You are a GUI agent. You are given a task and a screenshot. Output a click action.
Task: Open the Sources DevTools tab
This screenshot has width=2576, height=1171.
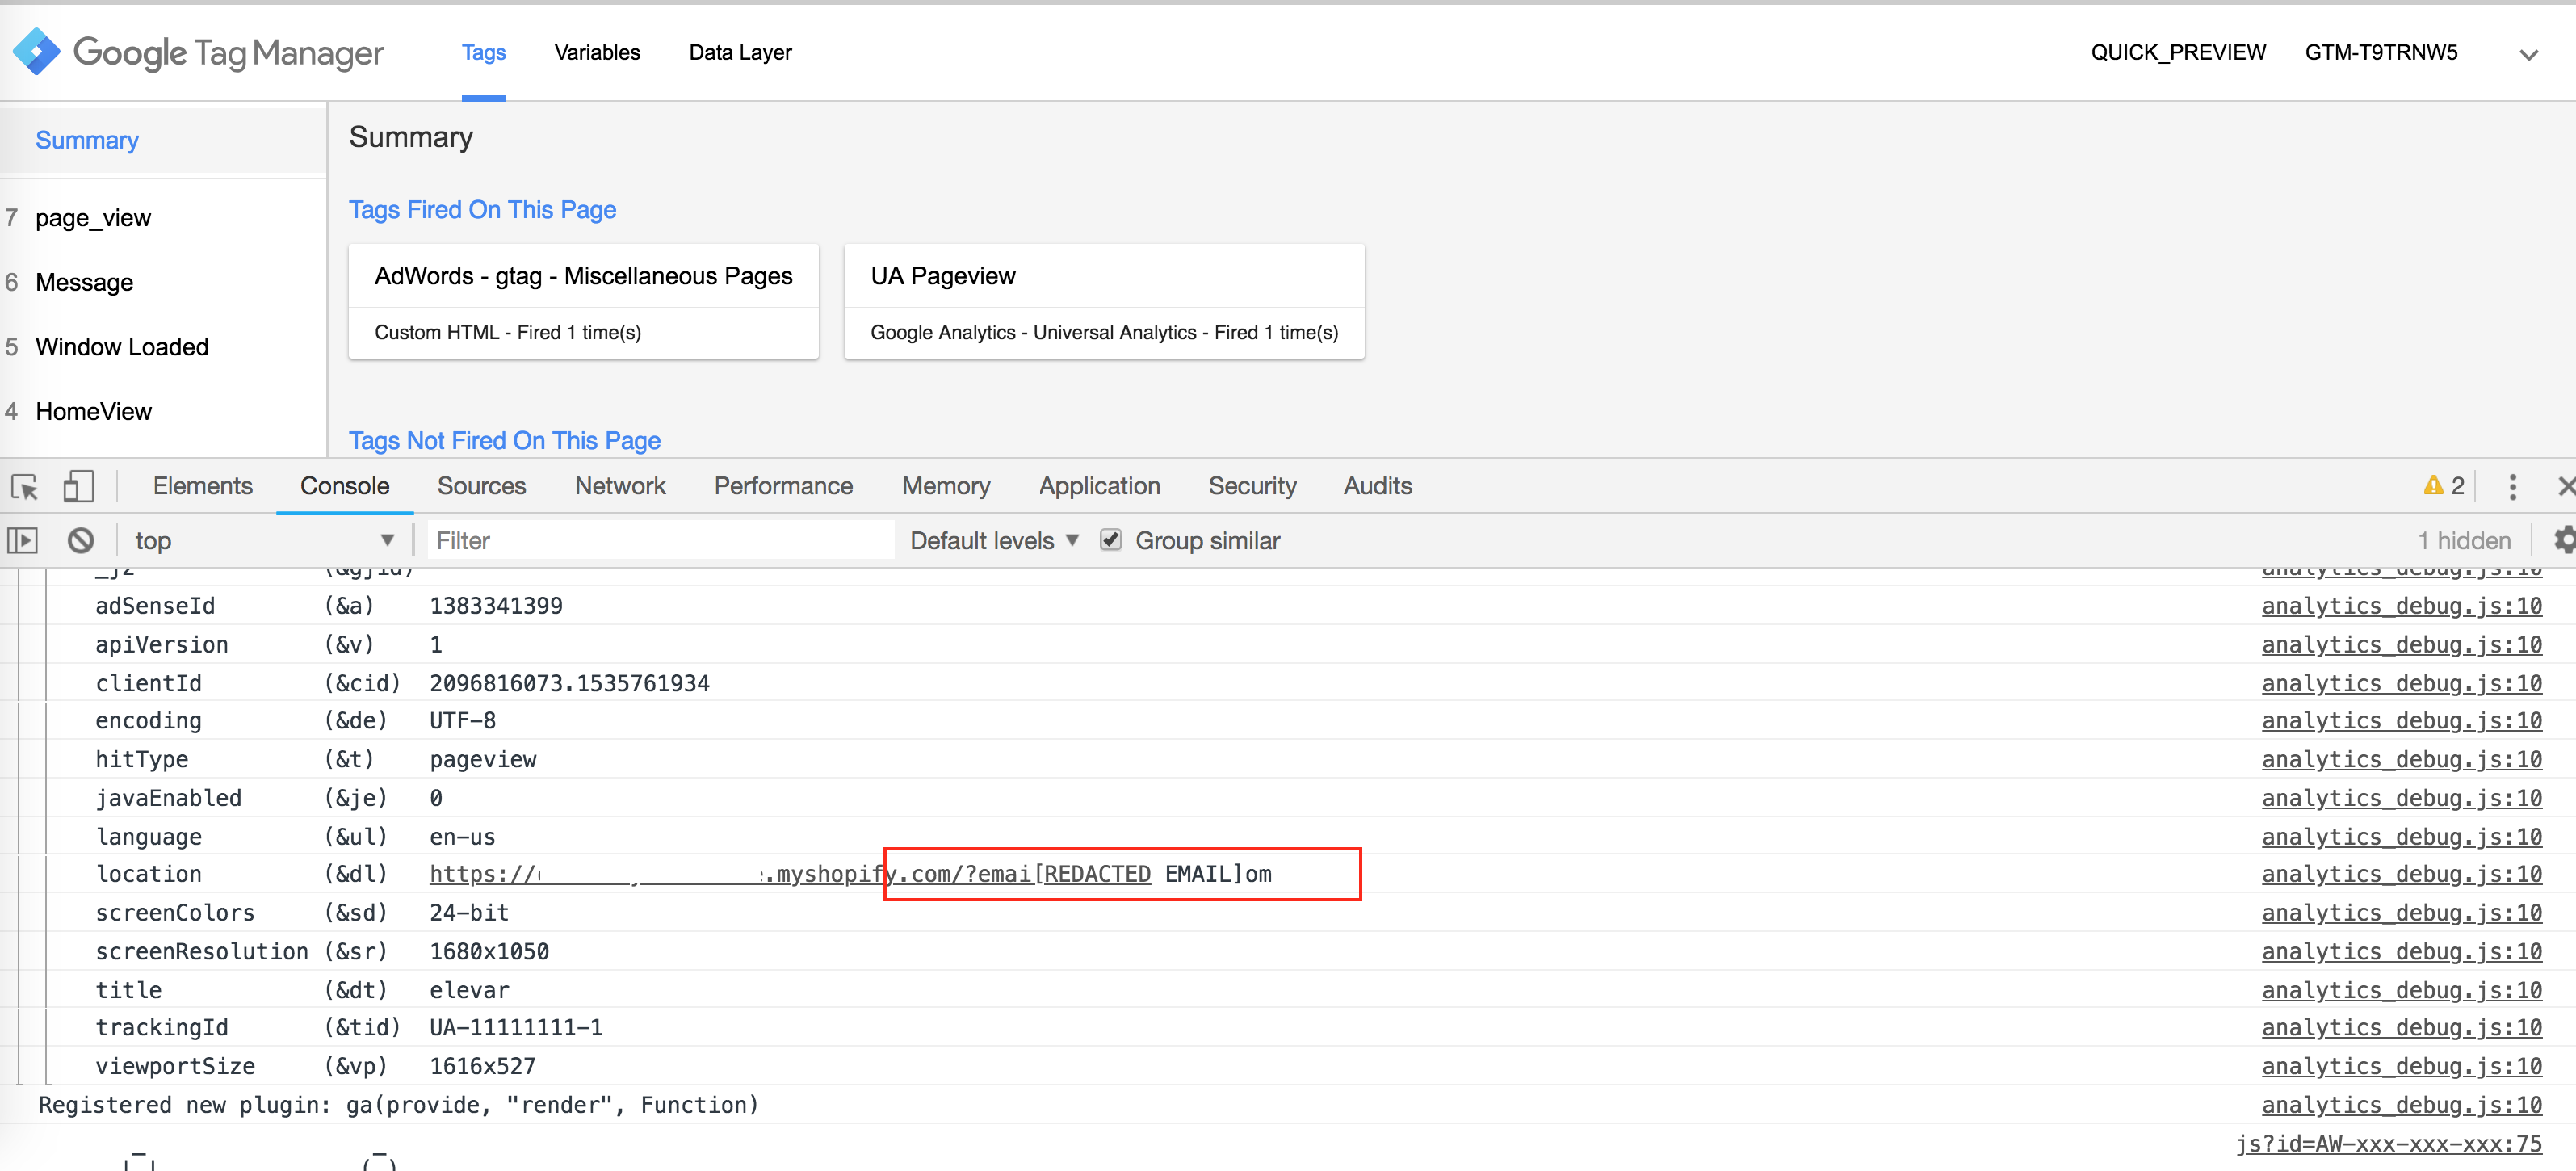tap(482, 486)
